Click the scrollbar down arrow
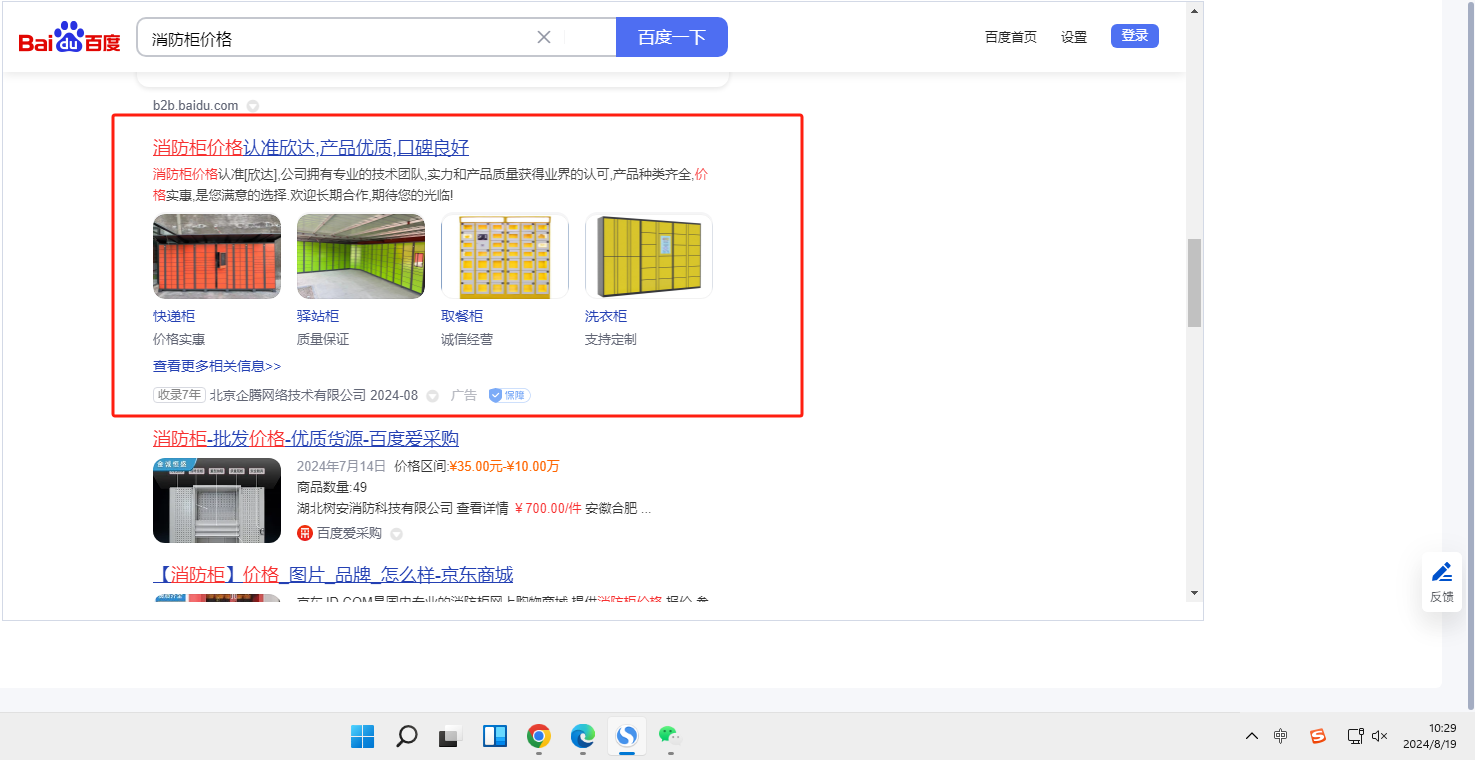This screenshot has width=1475, height=760. click(1194, 593)
